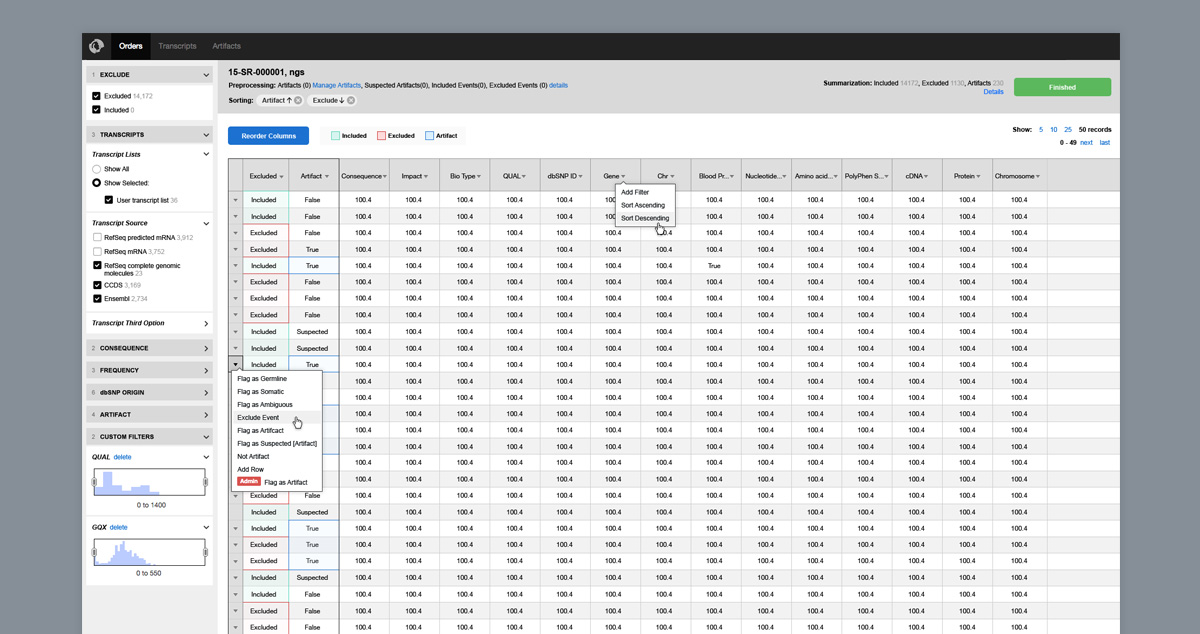
Task: Click the Excluded column sort arrow
Action: point(282,177)
